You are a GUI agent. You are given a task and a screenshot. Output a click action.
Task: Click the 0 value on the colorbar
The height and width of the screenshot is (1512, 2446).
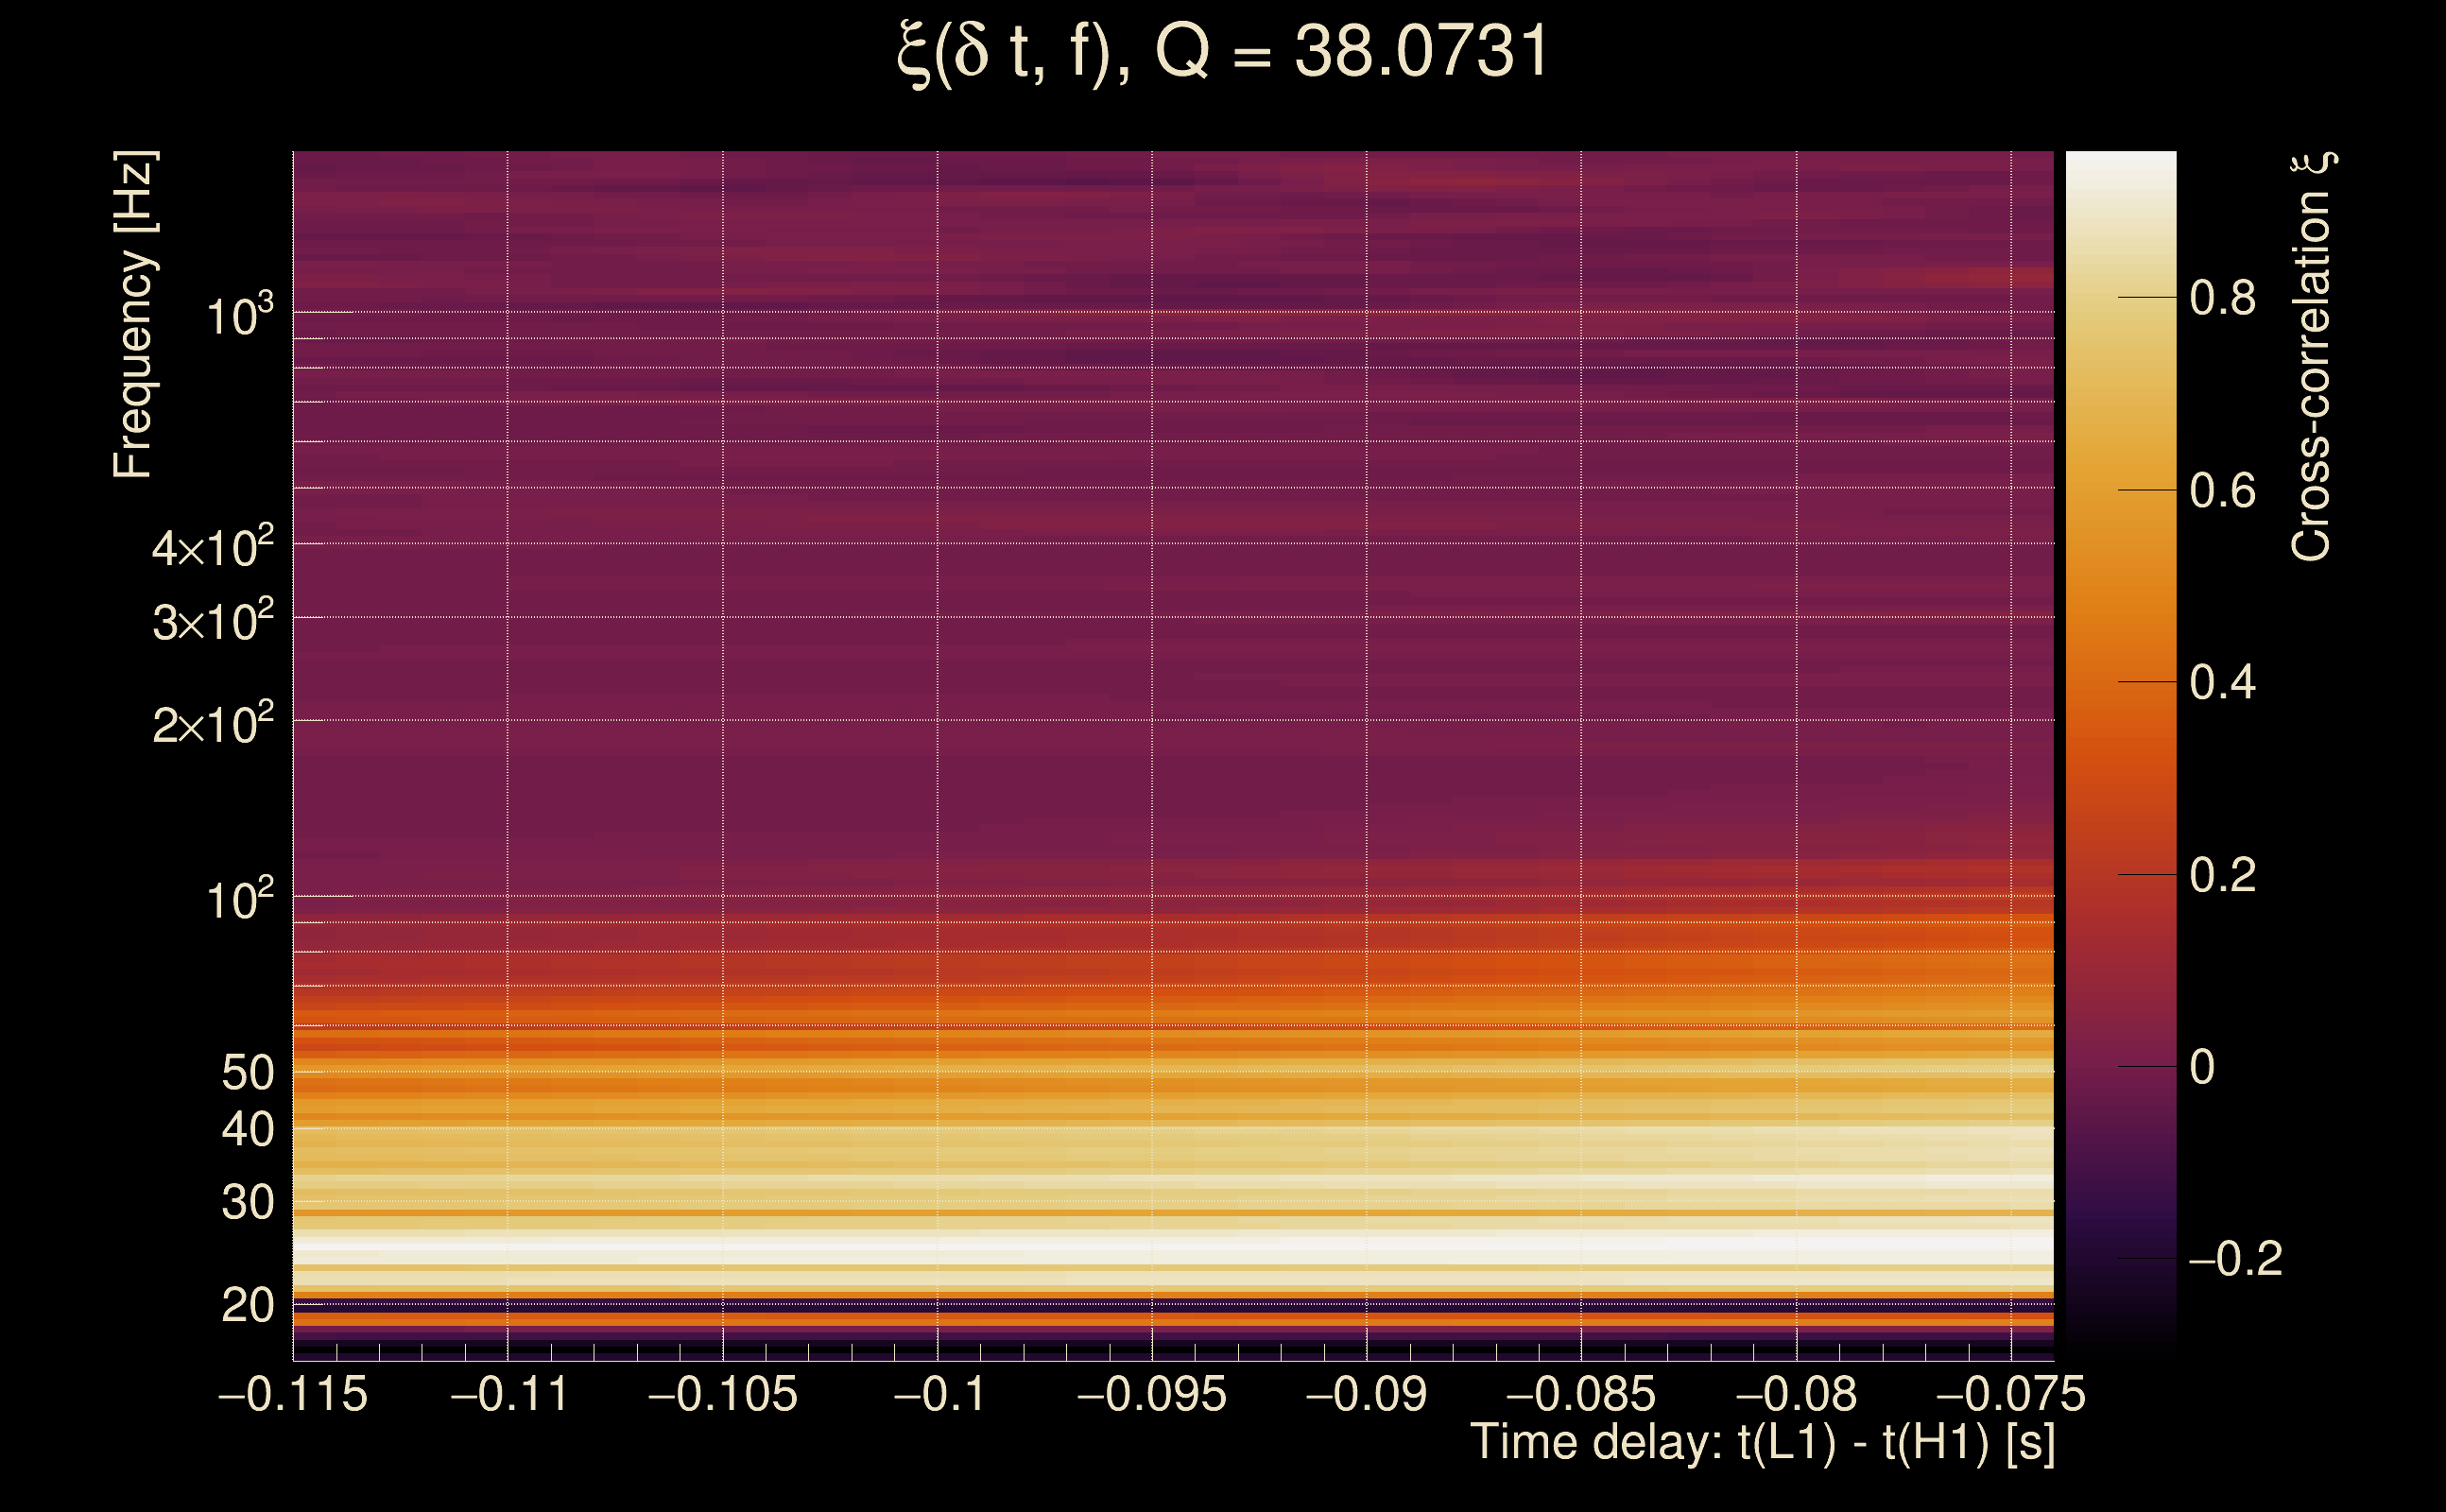[x=2202, y=1067]
